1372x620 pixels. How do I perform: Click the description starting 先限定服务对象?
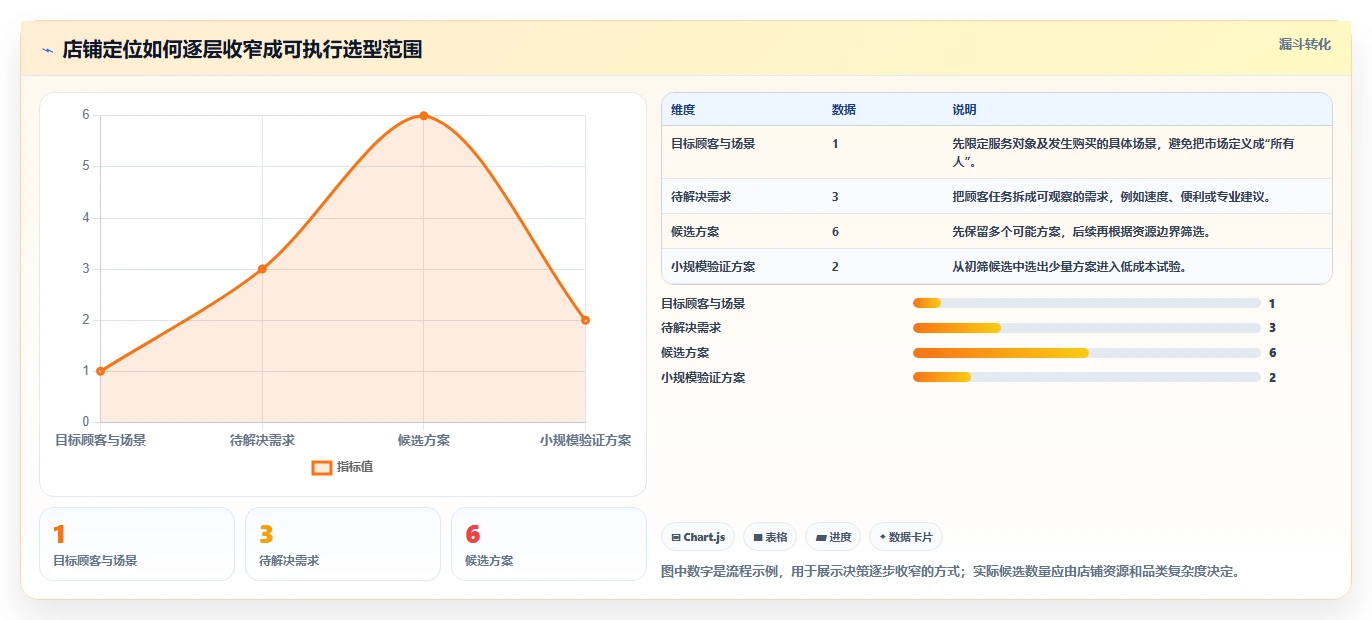[1123, 152]
